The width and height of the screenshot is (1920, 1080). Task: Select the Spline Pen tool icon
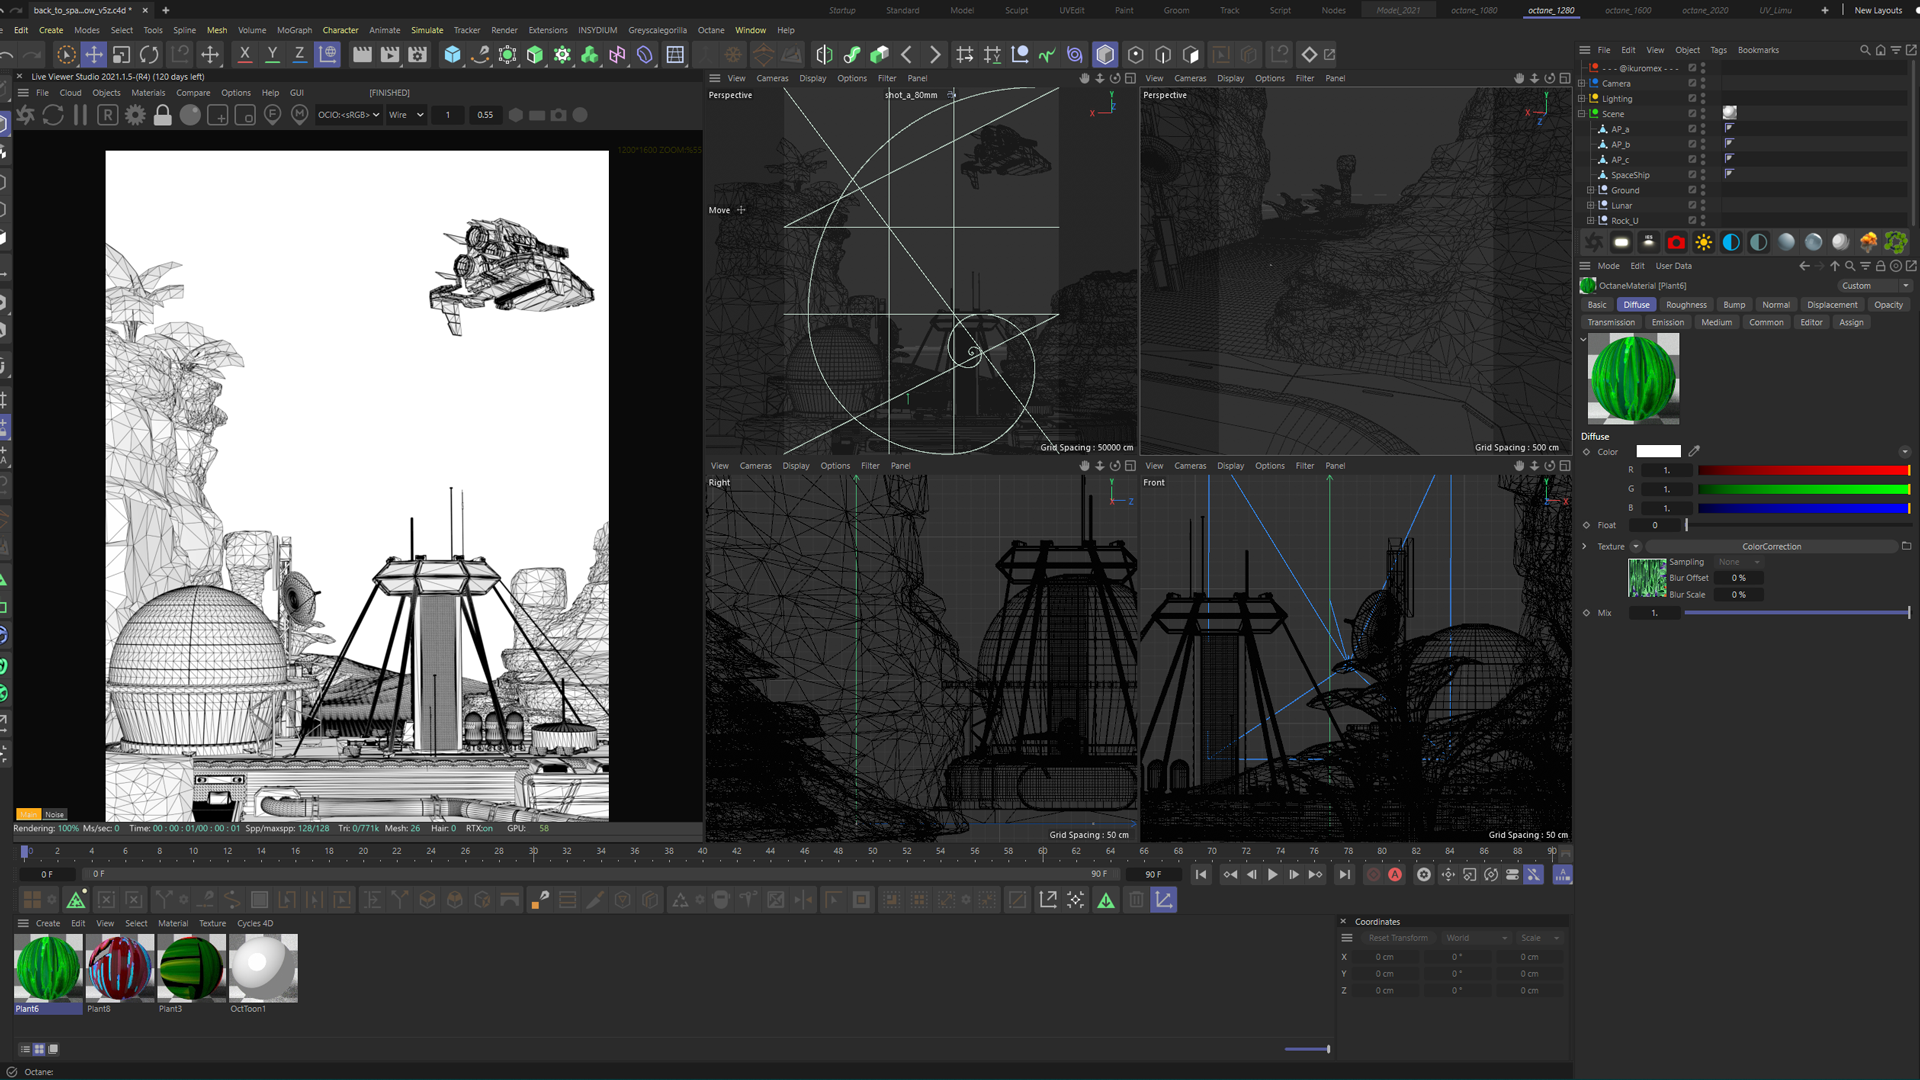pos(480,55)
